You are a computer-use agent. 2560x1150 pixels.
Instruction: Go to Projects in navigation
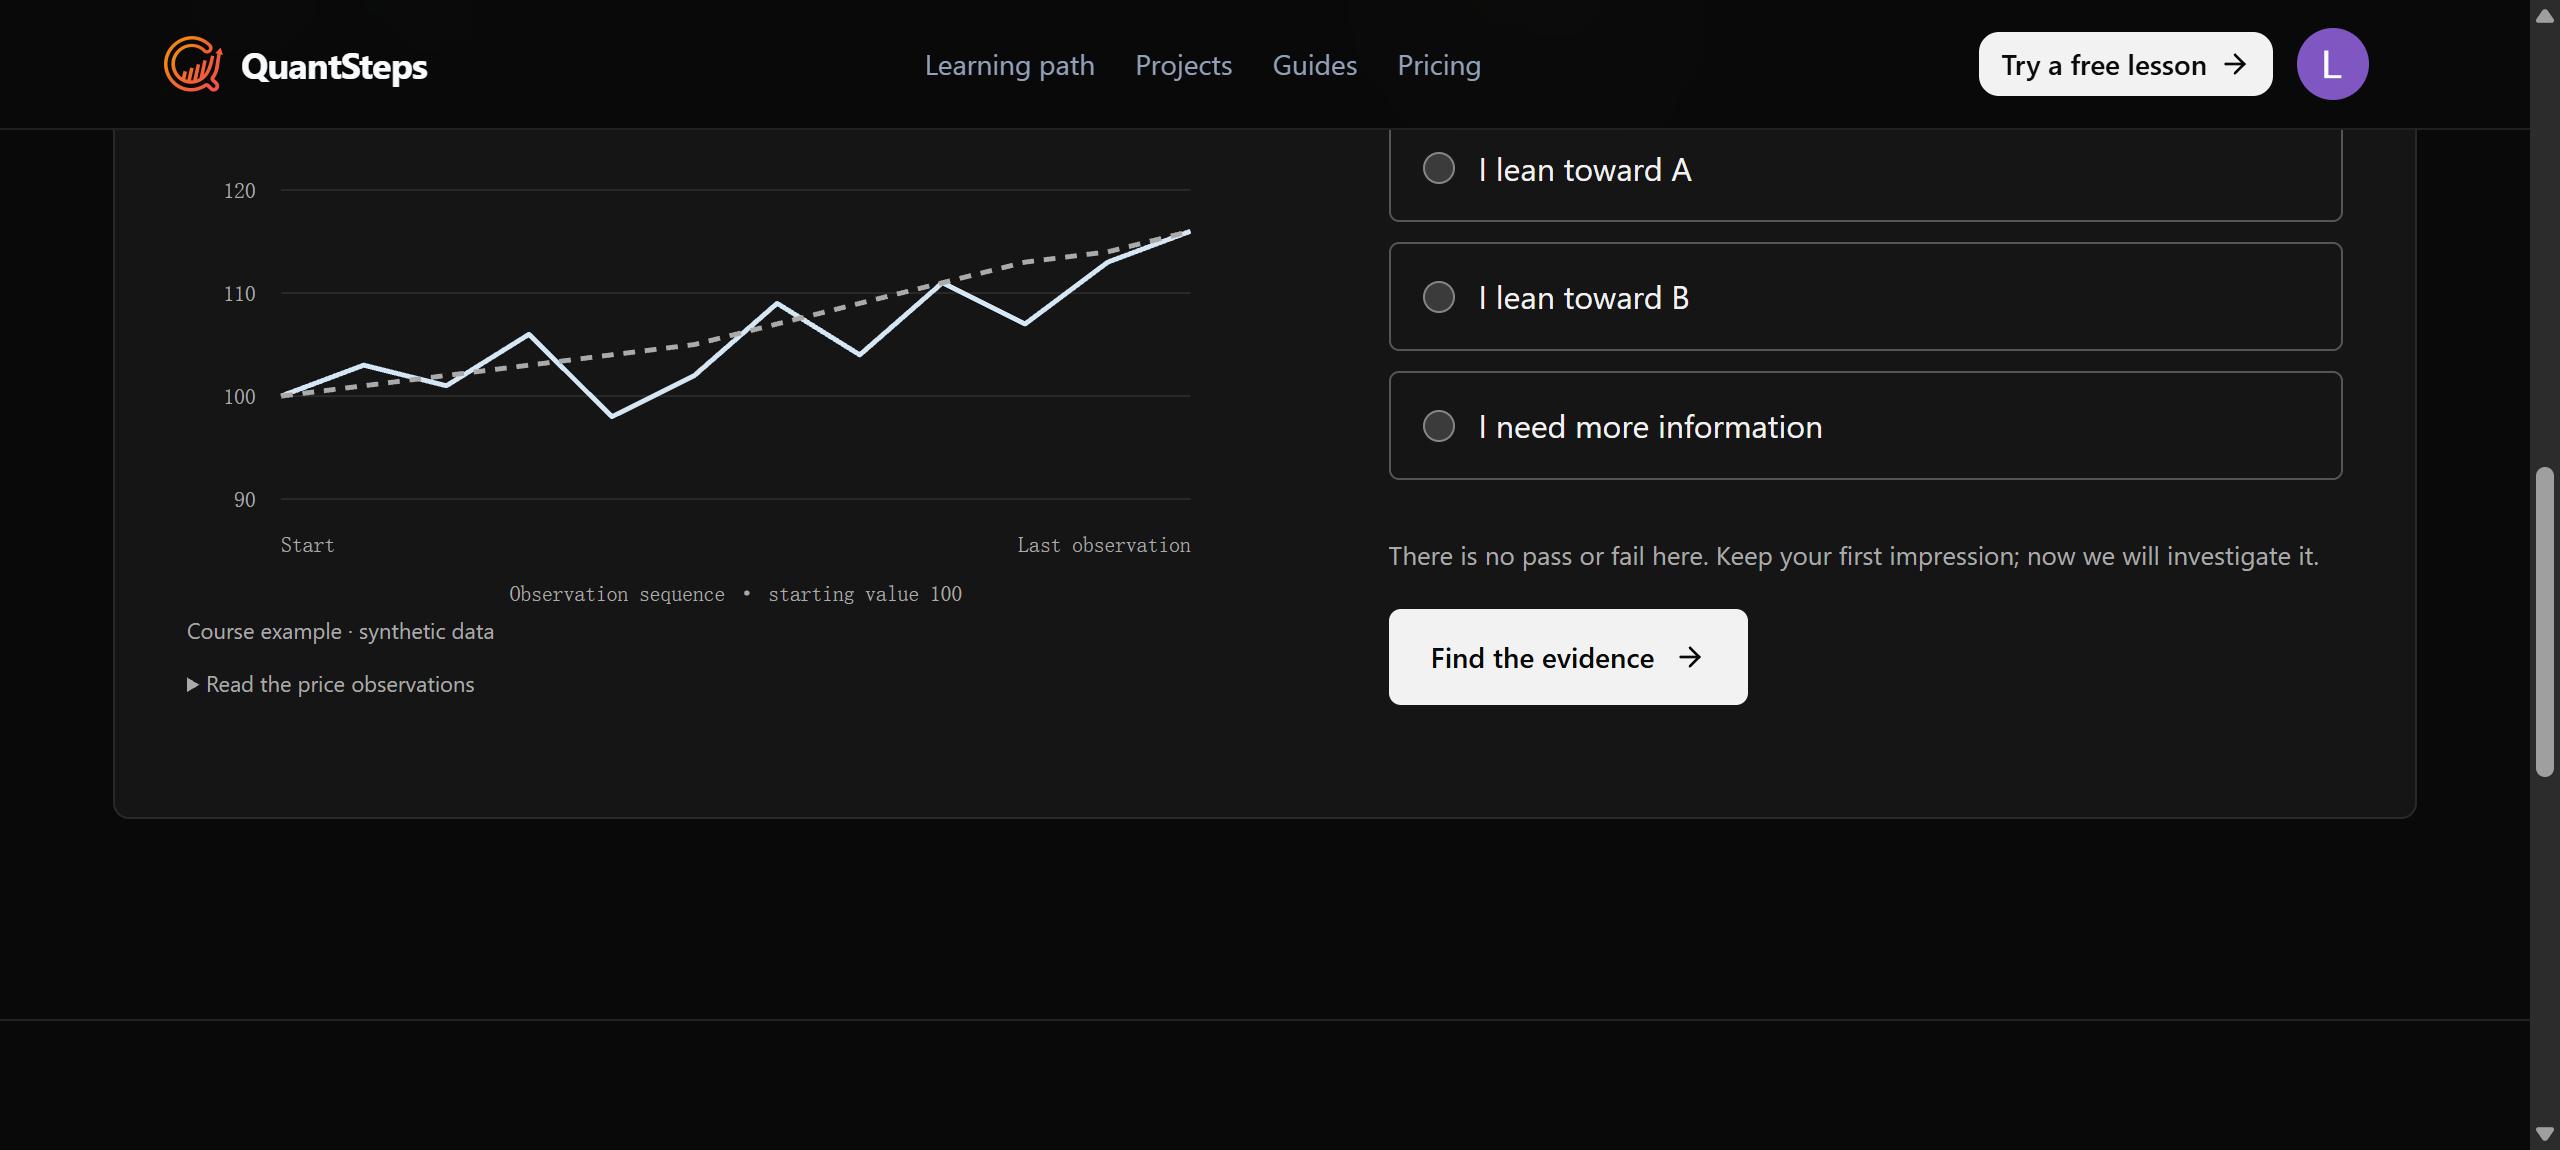(x=1183, y=65)
